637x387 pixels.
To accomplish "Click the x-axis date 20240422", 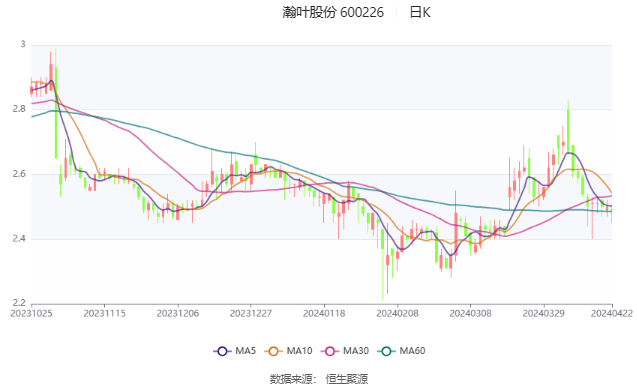I will point(612,313).
